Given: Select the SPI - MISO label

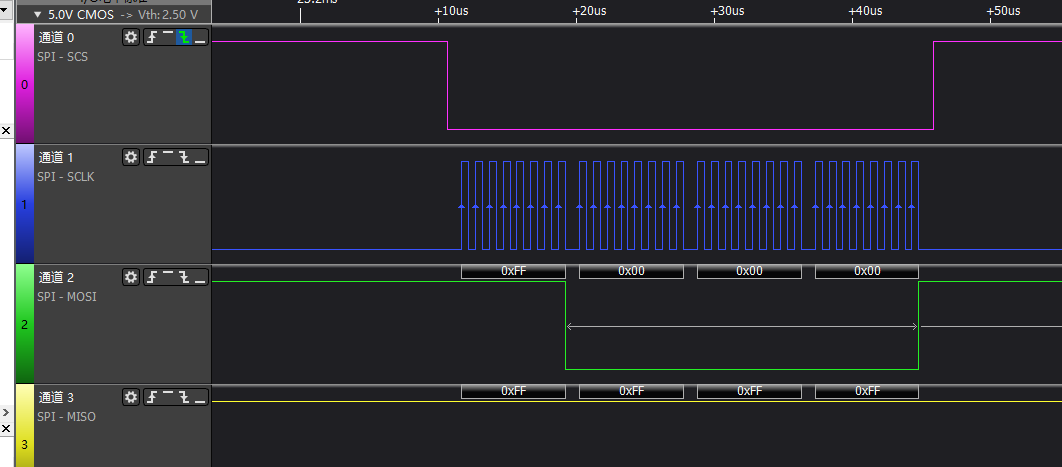Looking at the screenshot, I should pos(66,416).
